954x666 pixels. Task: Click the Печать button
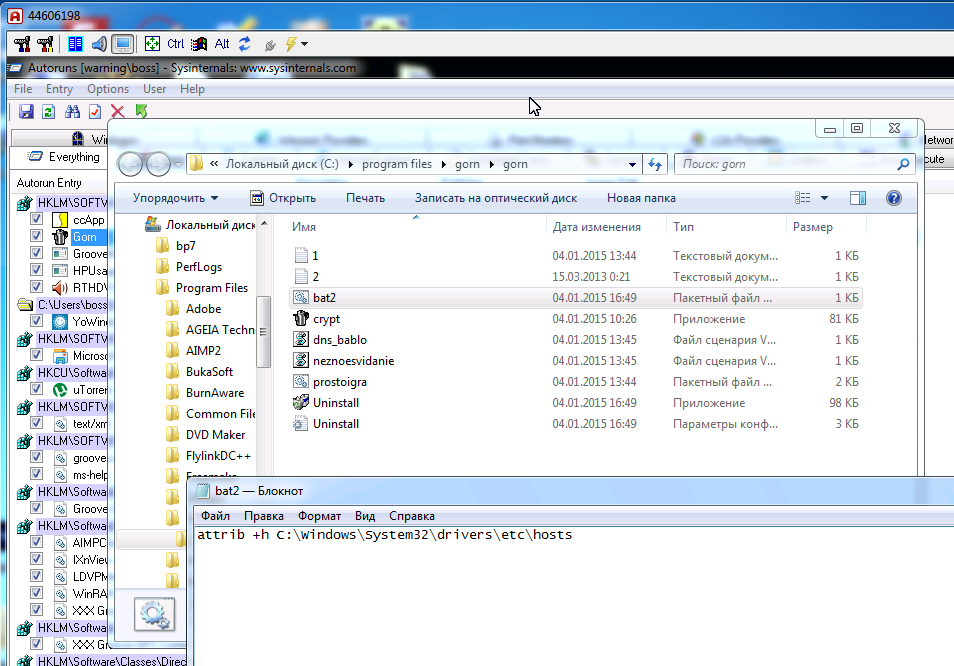366,198
